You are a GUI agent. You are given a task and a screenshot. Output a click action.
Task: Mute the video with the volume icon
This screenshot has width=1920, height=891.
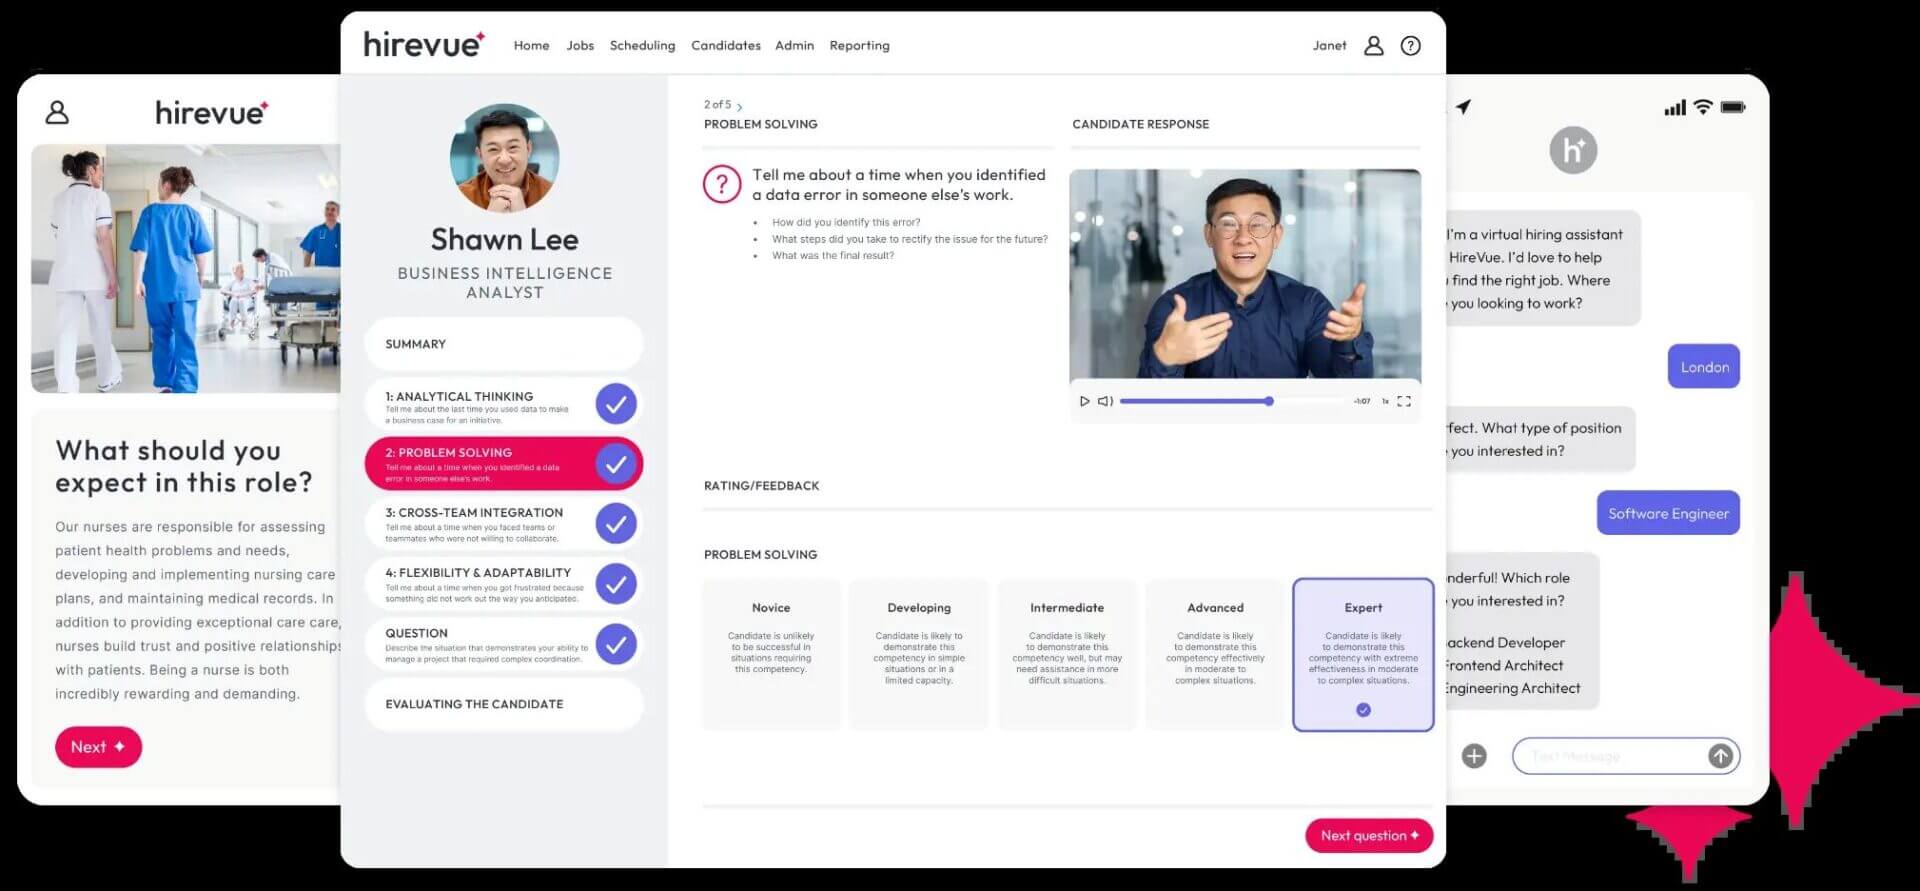(x=1105, y=401)
